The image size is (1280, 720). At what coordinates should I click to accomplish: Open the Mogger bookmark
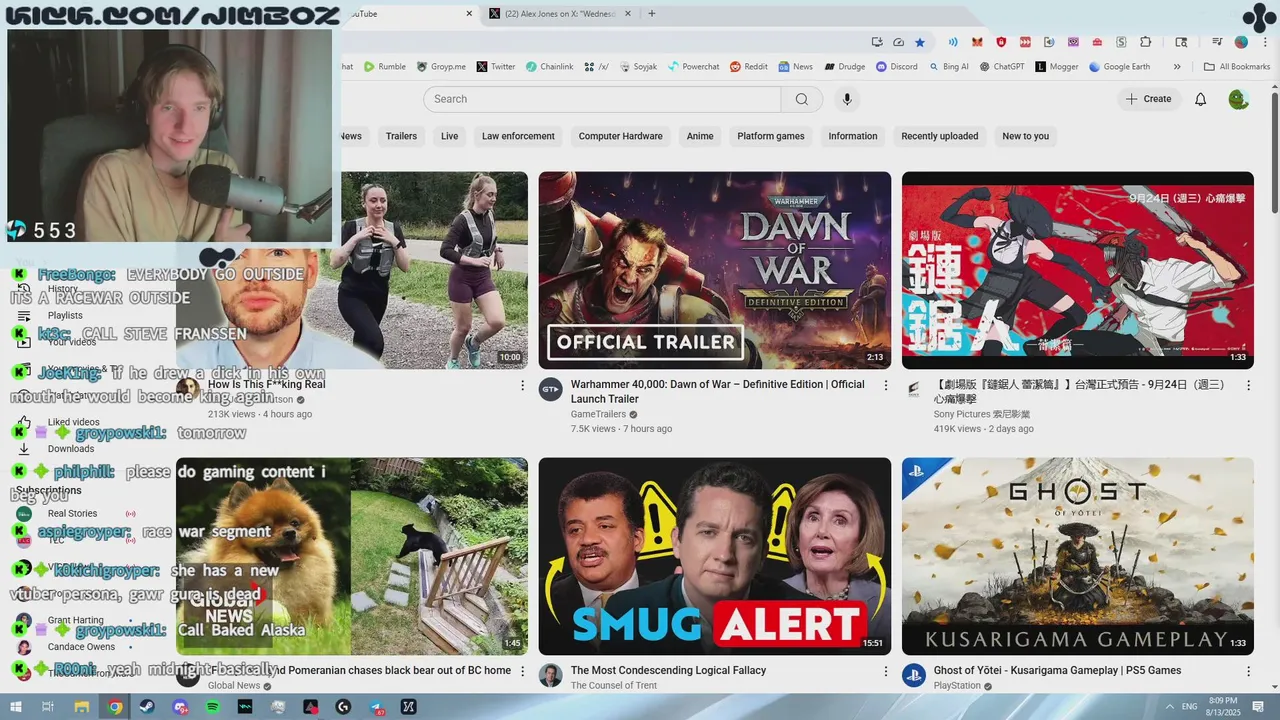[1057, 67]
